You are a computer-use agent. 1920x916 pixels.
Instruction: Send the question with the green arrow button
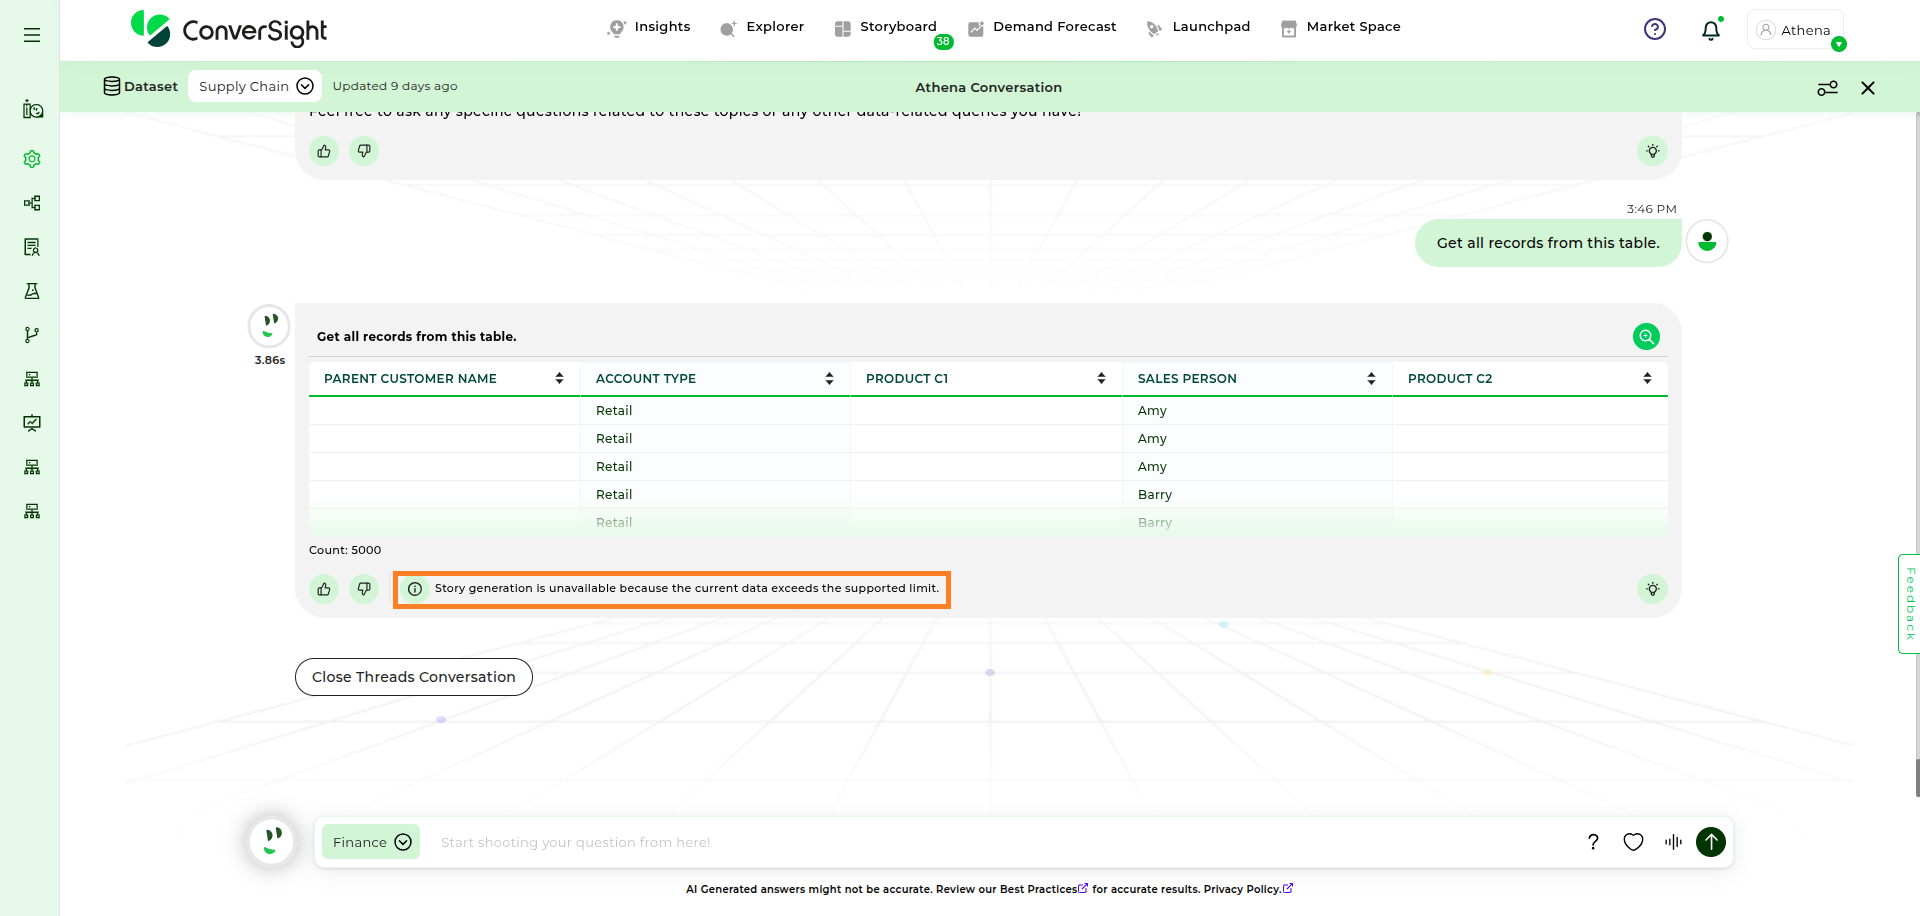[x=1711, y=842]
